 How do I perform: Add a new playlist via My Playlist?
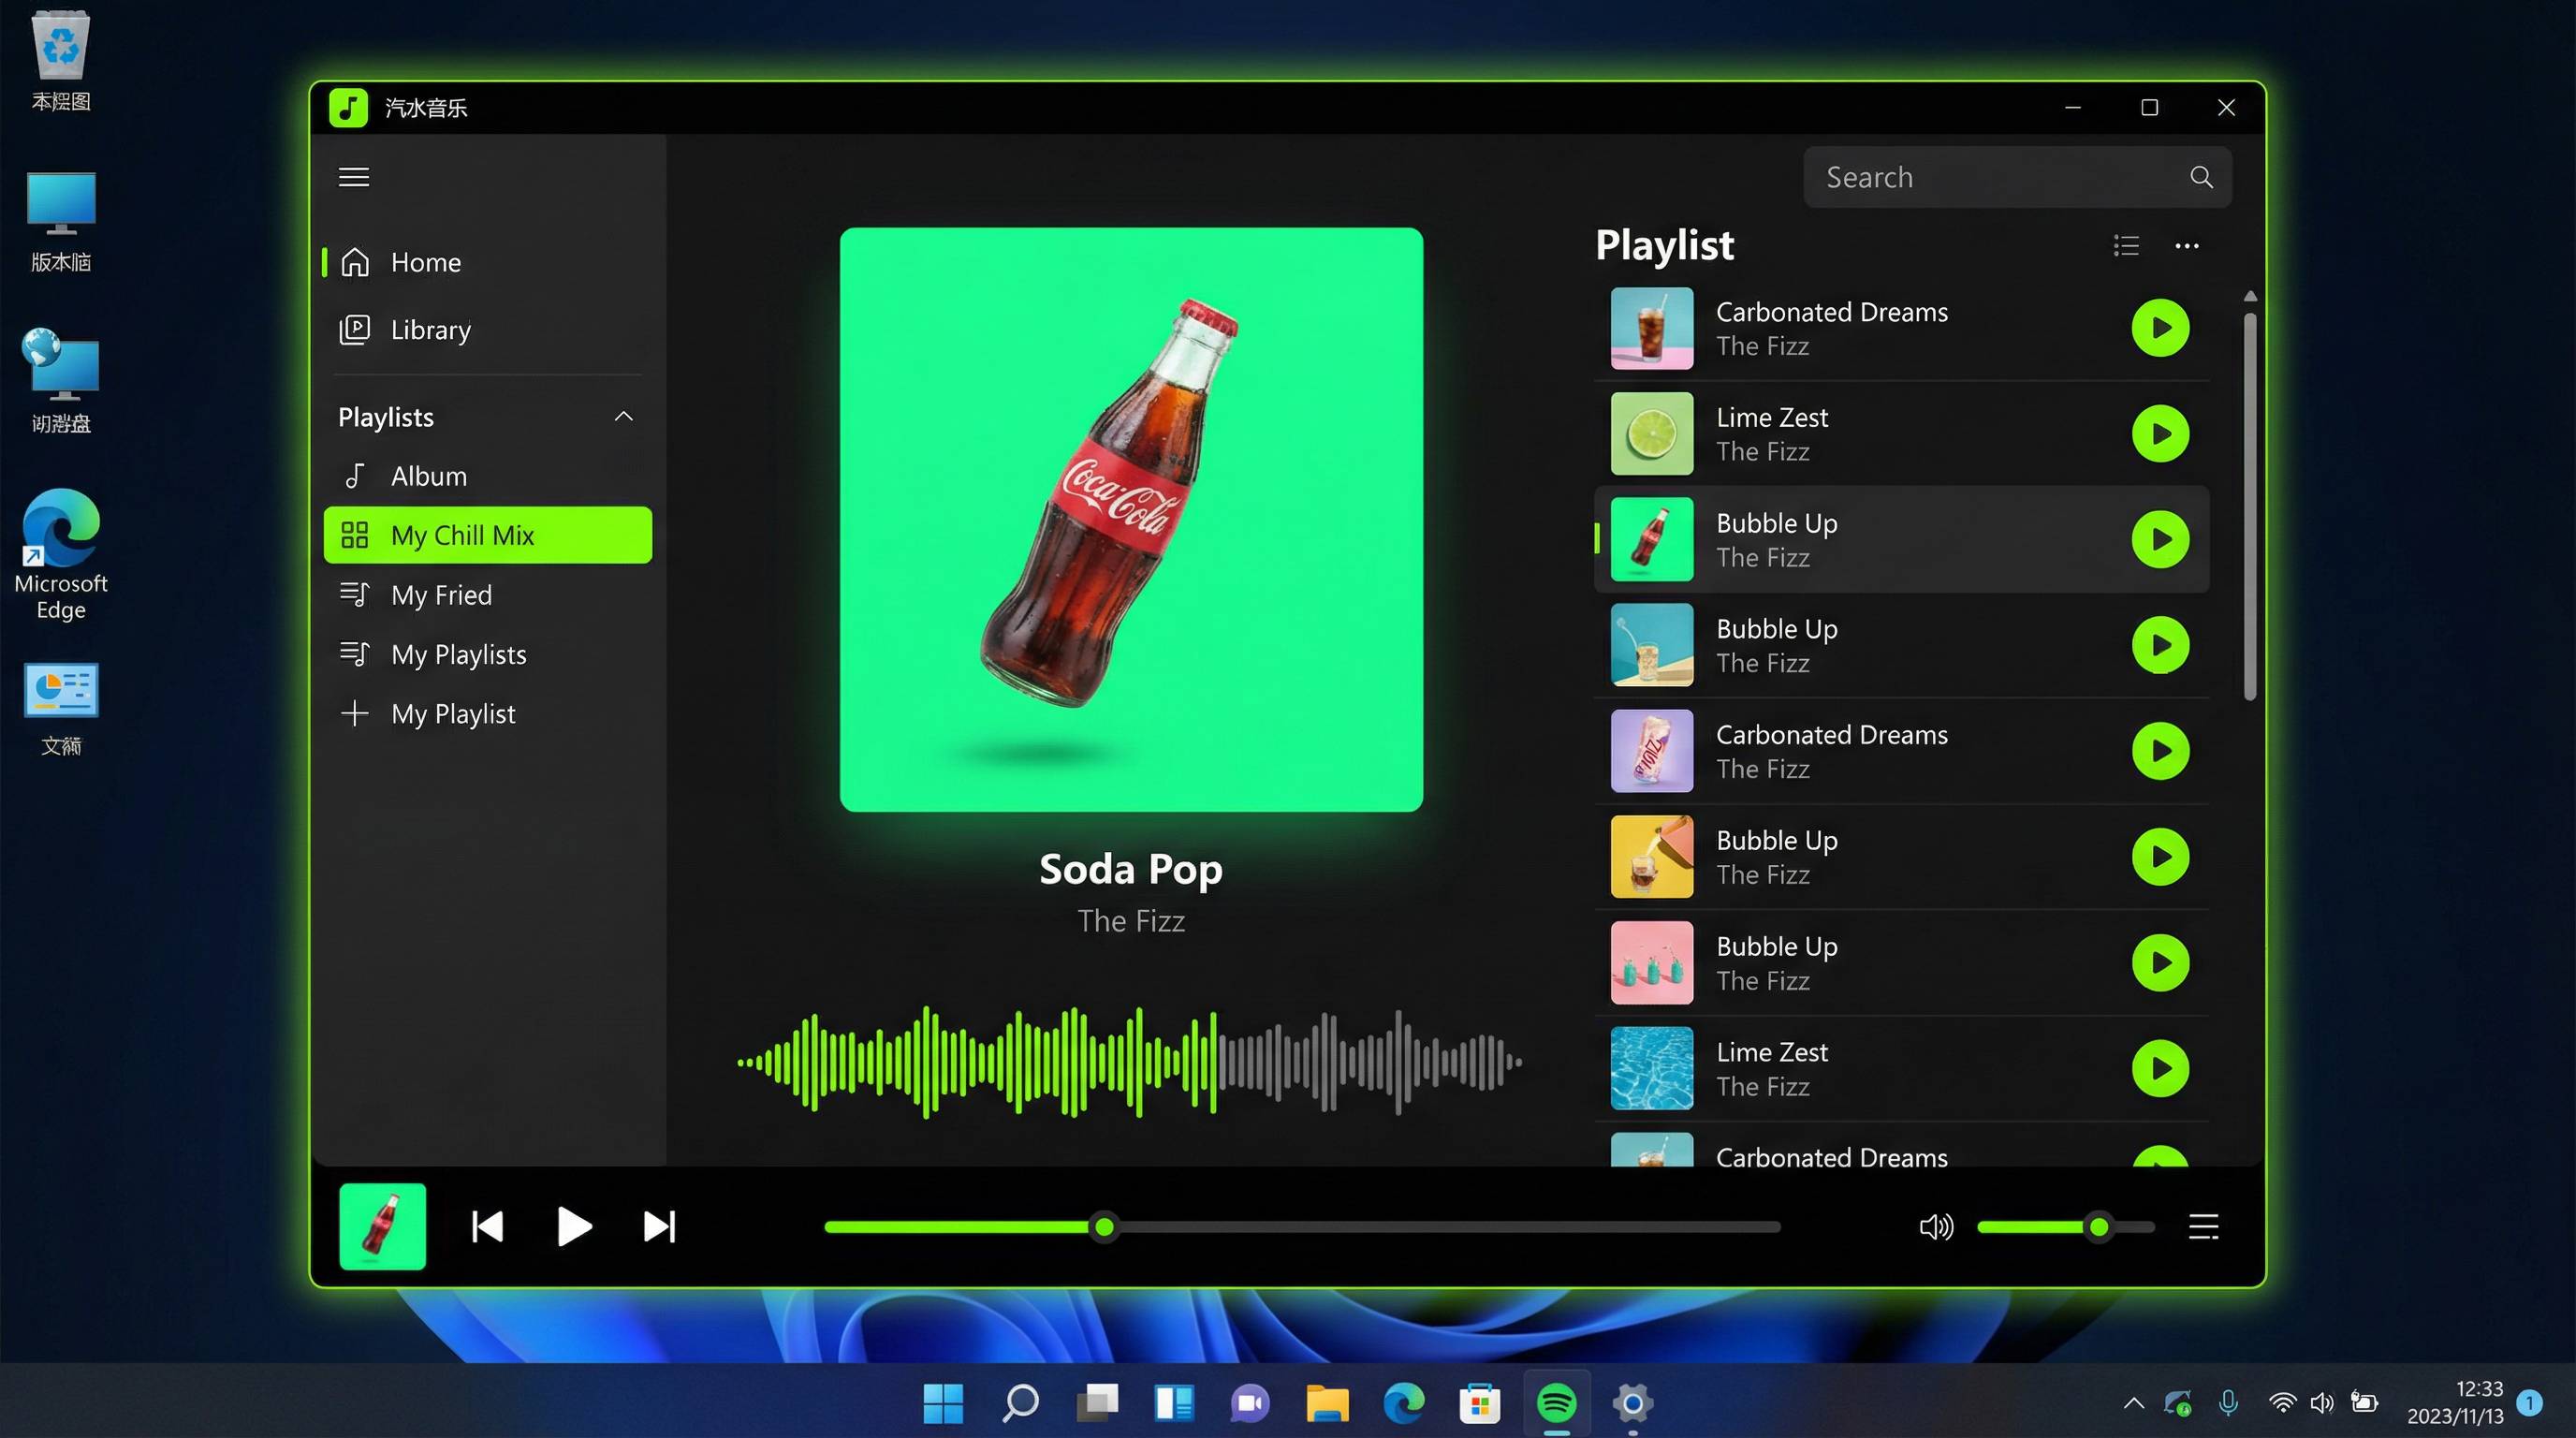[453, 713]
